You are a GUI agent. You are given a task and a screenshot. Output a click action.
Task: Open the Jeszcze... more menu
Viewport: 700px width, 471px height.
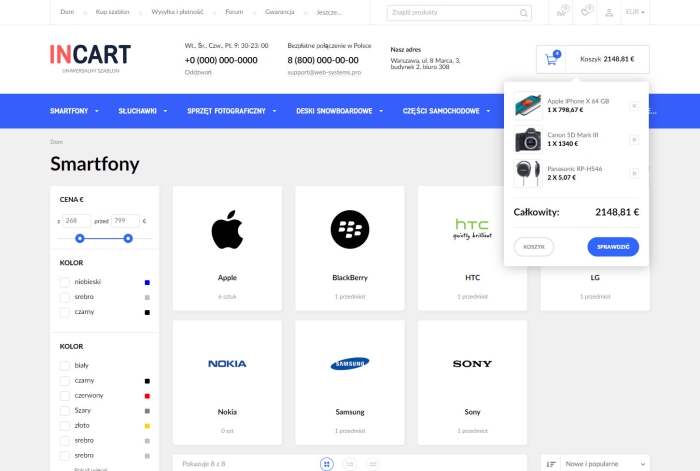coord(329,13)
